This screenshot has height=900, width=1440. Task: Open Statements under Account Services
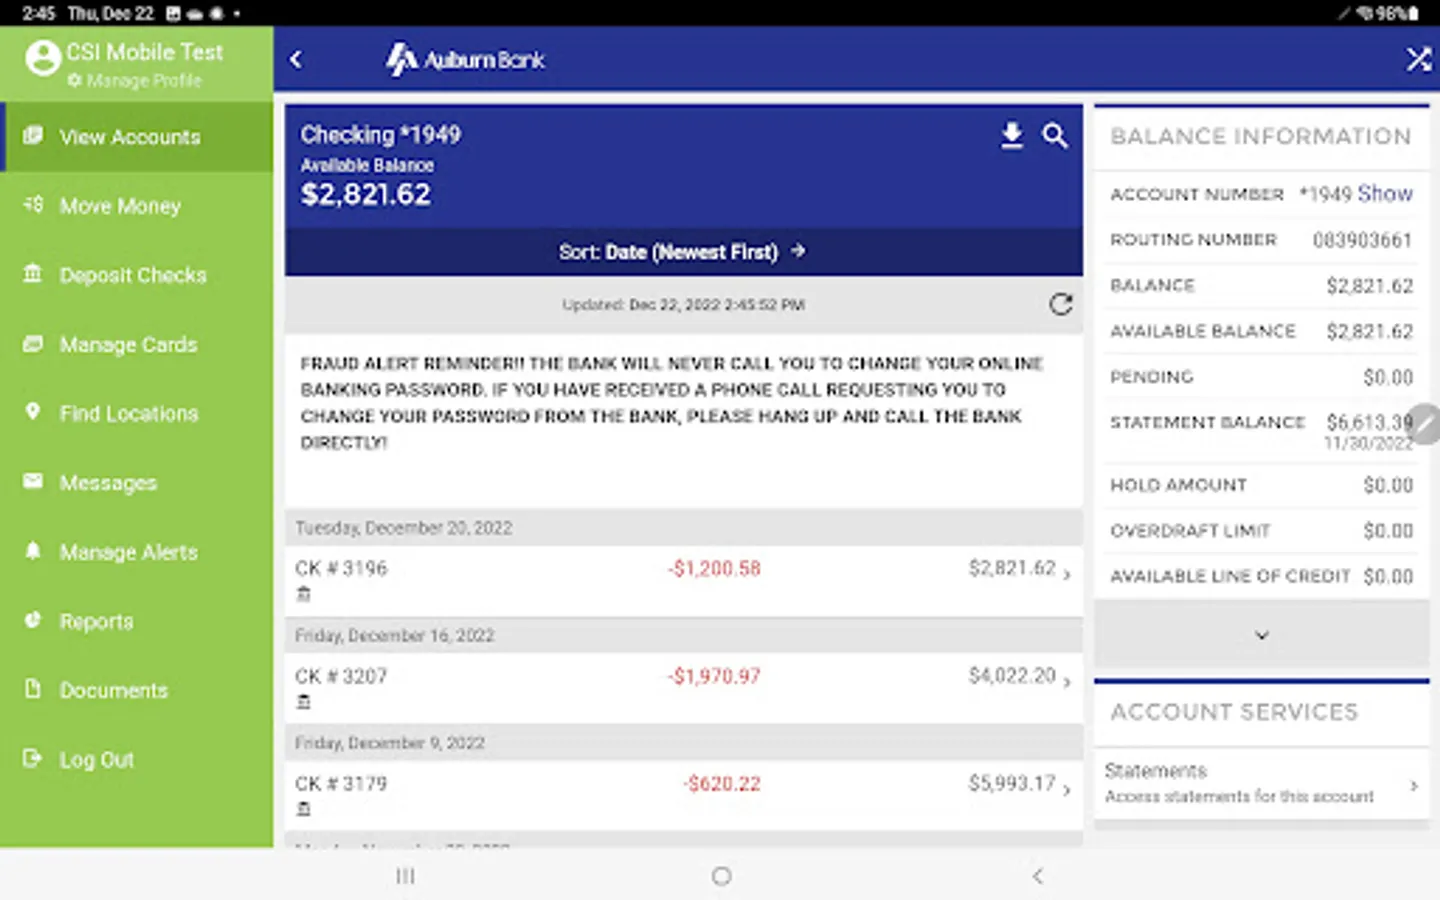pyautogui.click(x=1261, y=783)
